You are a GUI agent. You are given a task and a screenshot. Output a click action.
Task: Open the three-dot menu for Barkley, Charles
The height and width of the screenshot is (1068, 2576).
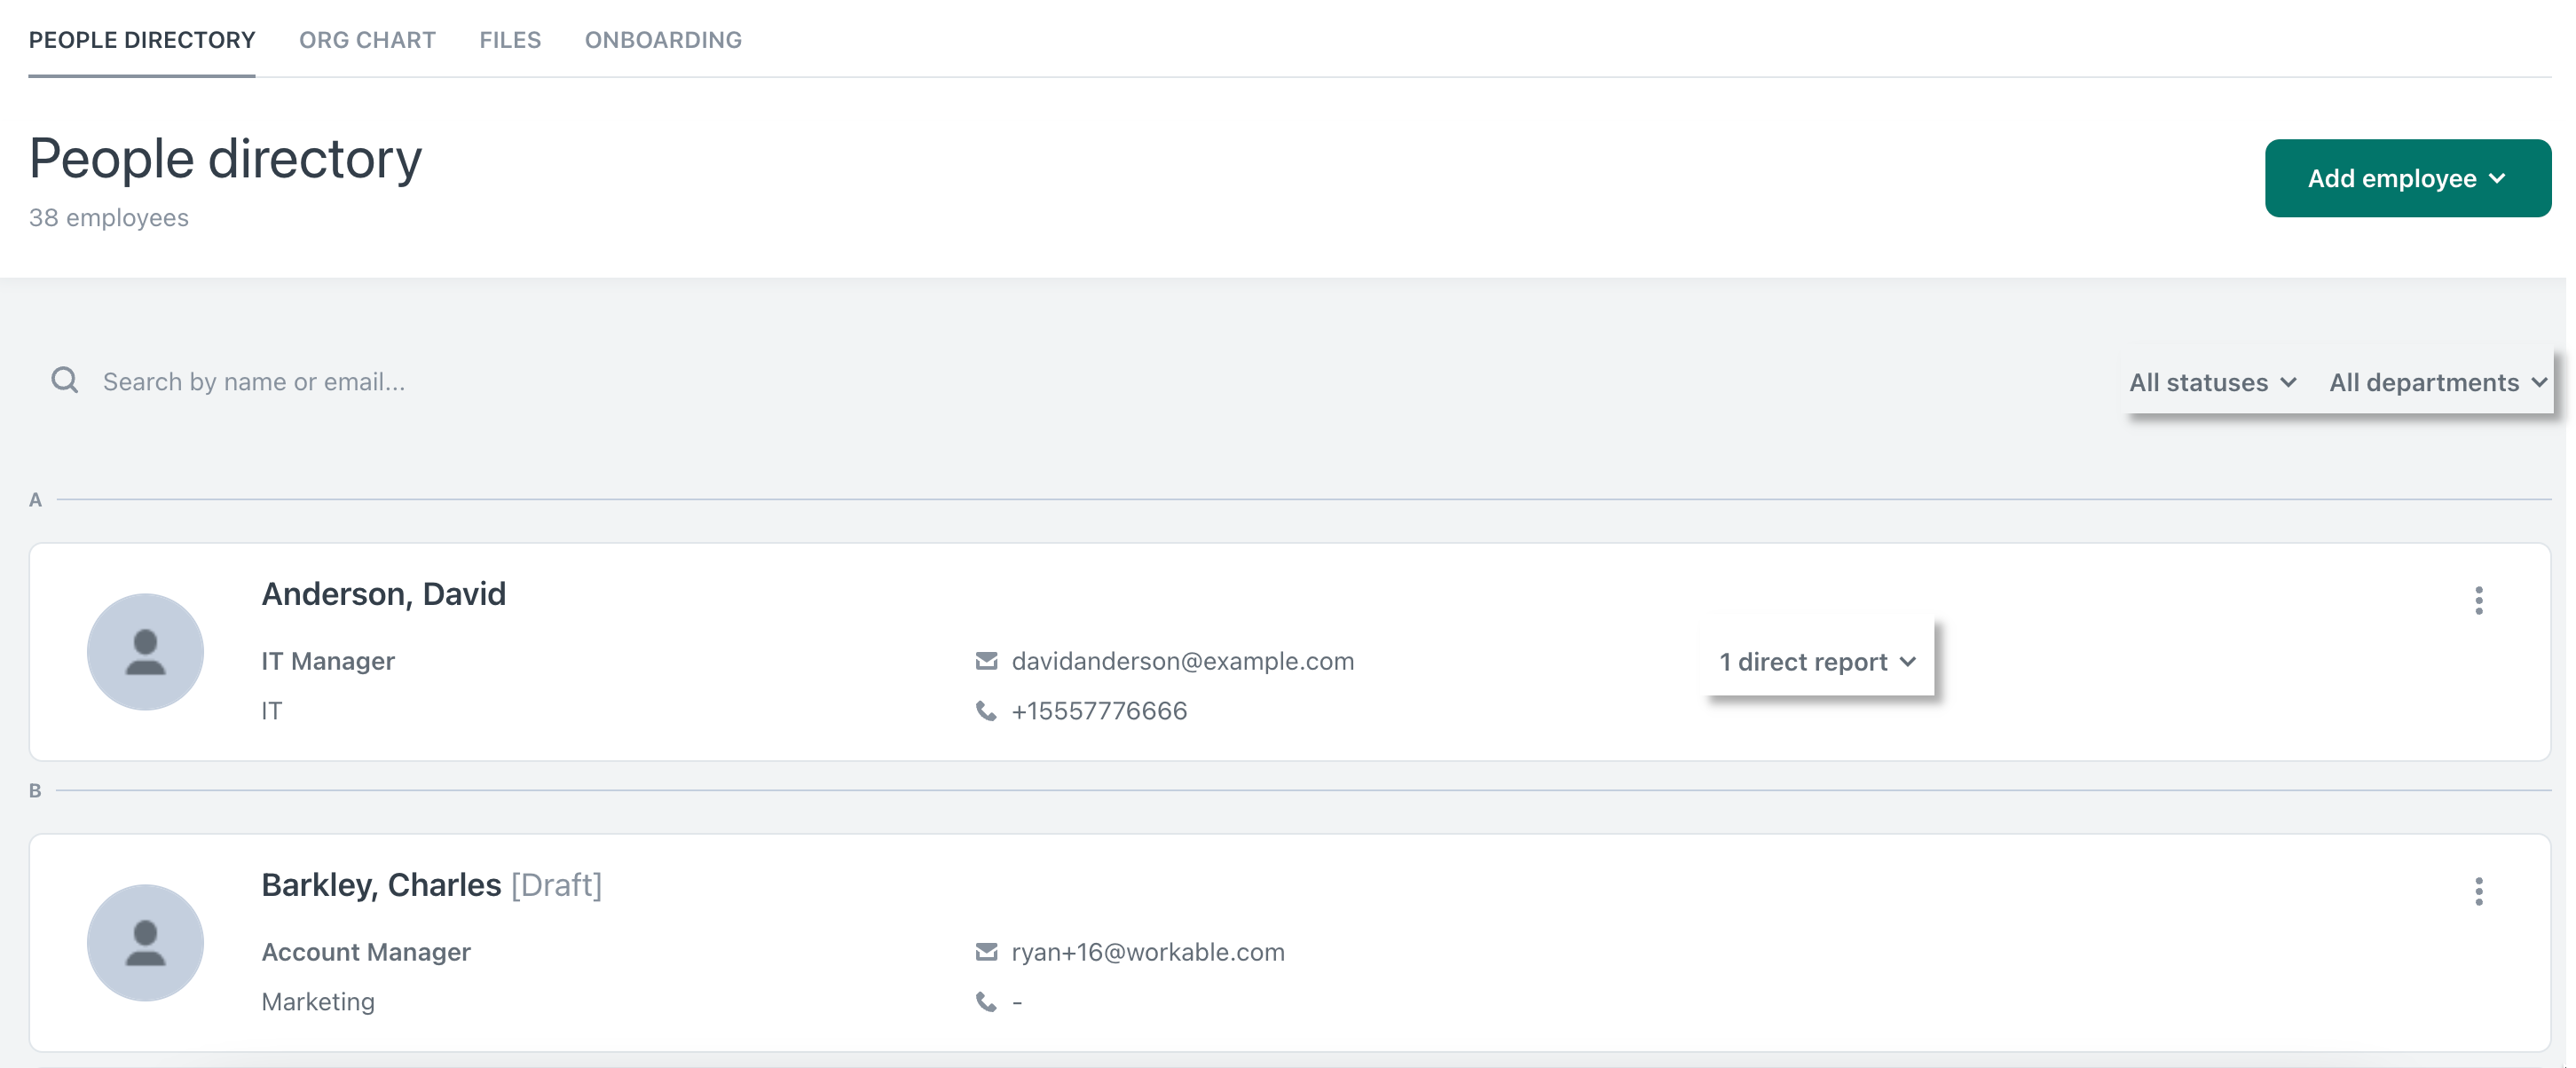tap(2478, 891)
